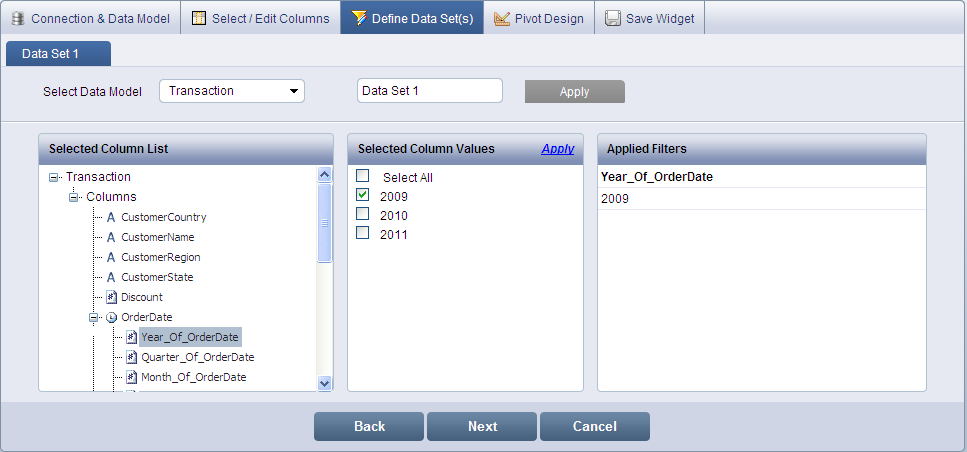
Task: Click the disk icon on Save Widget
Action: pyautogui.click(x=613, y=18)
